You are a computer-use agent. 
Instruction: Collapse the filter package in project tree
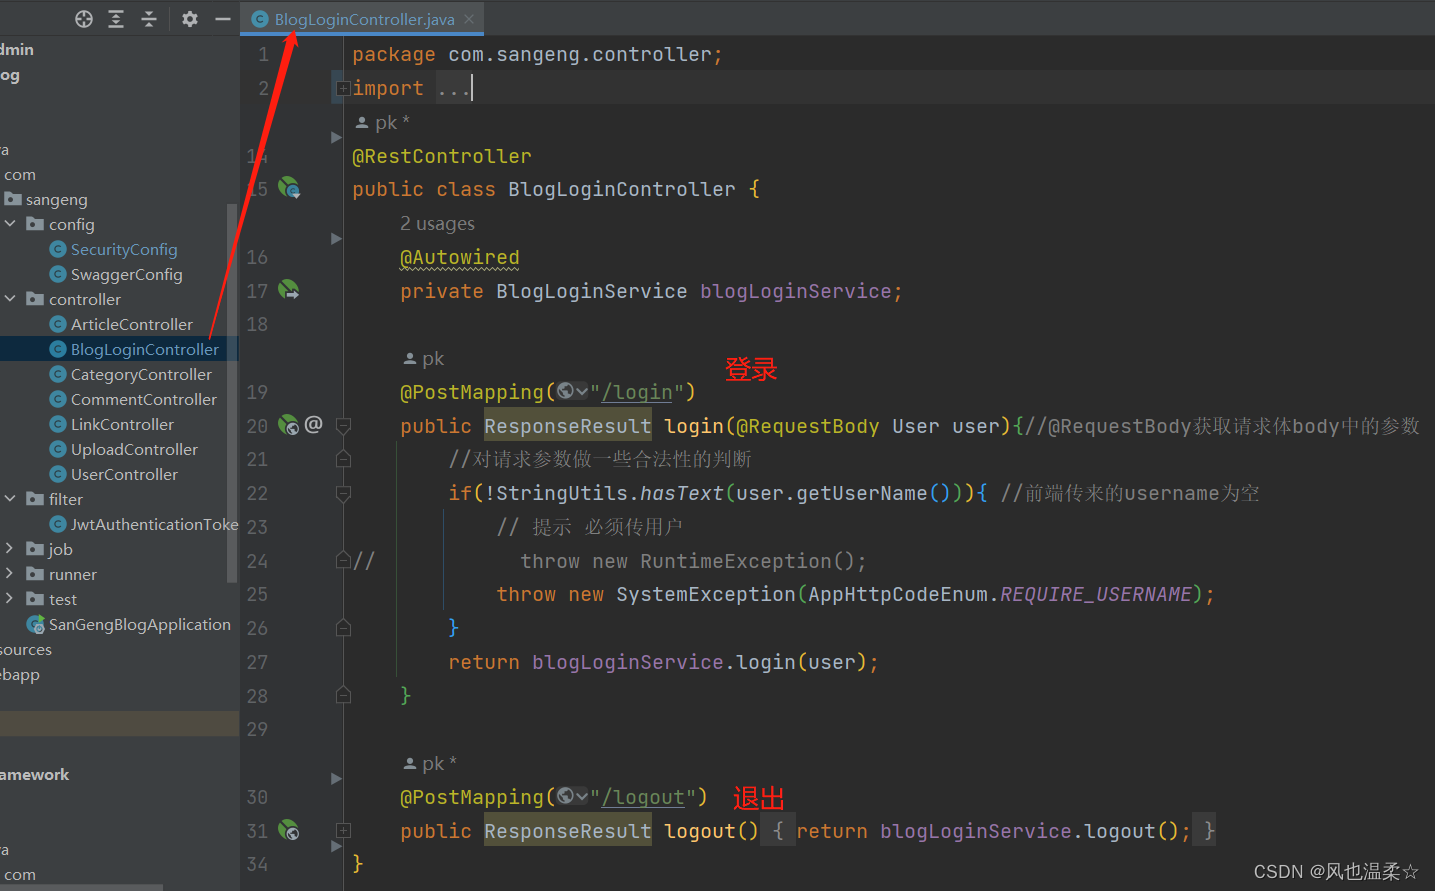10,499
